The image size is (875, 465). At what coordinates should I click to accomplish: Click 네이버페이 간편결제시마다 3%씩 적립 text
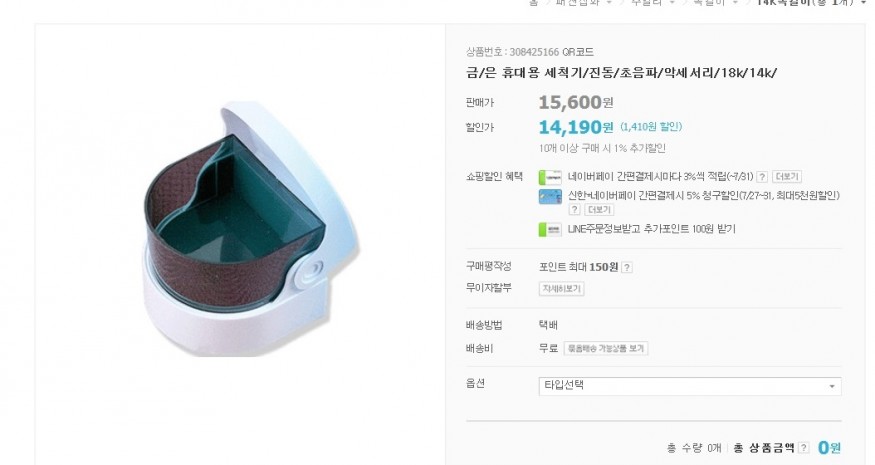click(660, 176)
